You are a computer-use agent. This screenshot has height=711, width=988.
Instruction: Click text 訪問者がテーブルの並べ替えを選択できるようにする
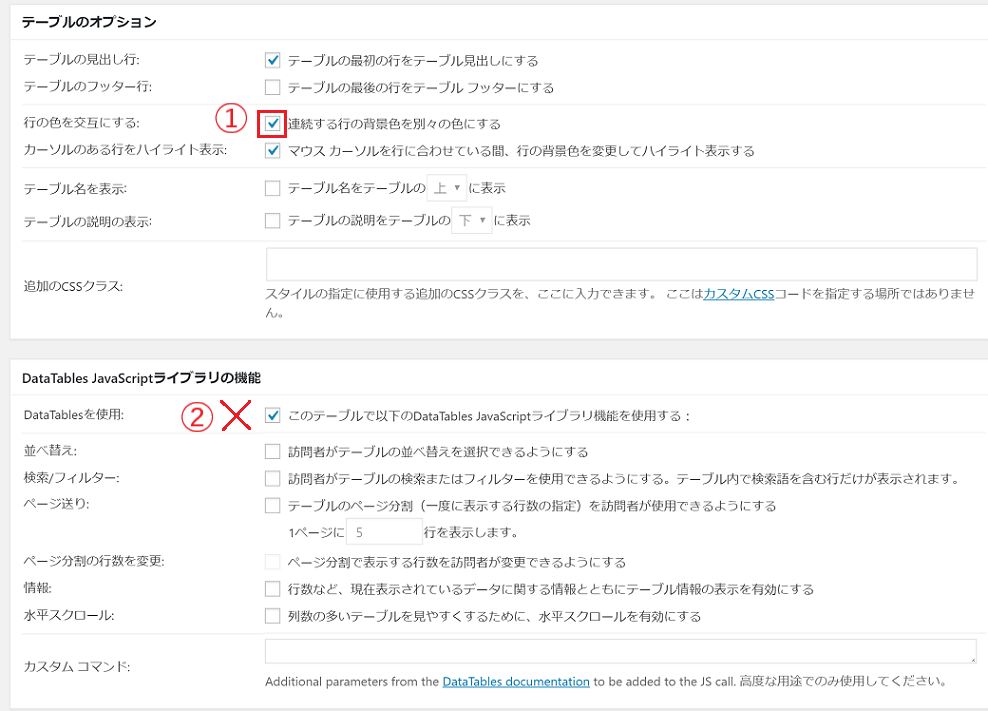click(438, 452)
